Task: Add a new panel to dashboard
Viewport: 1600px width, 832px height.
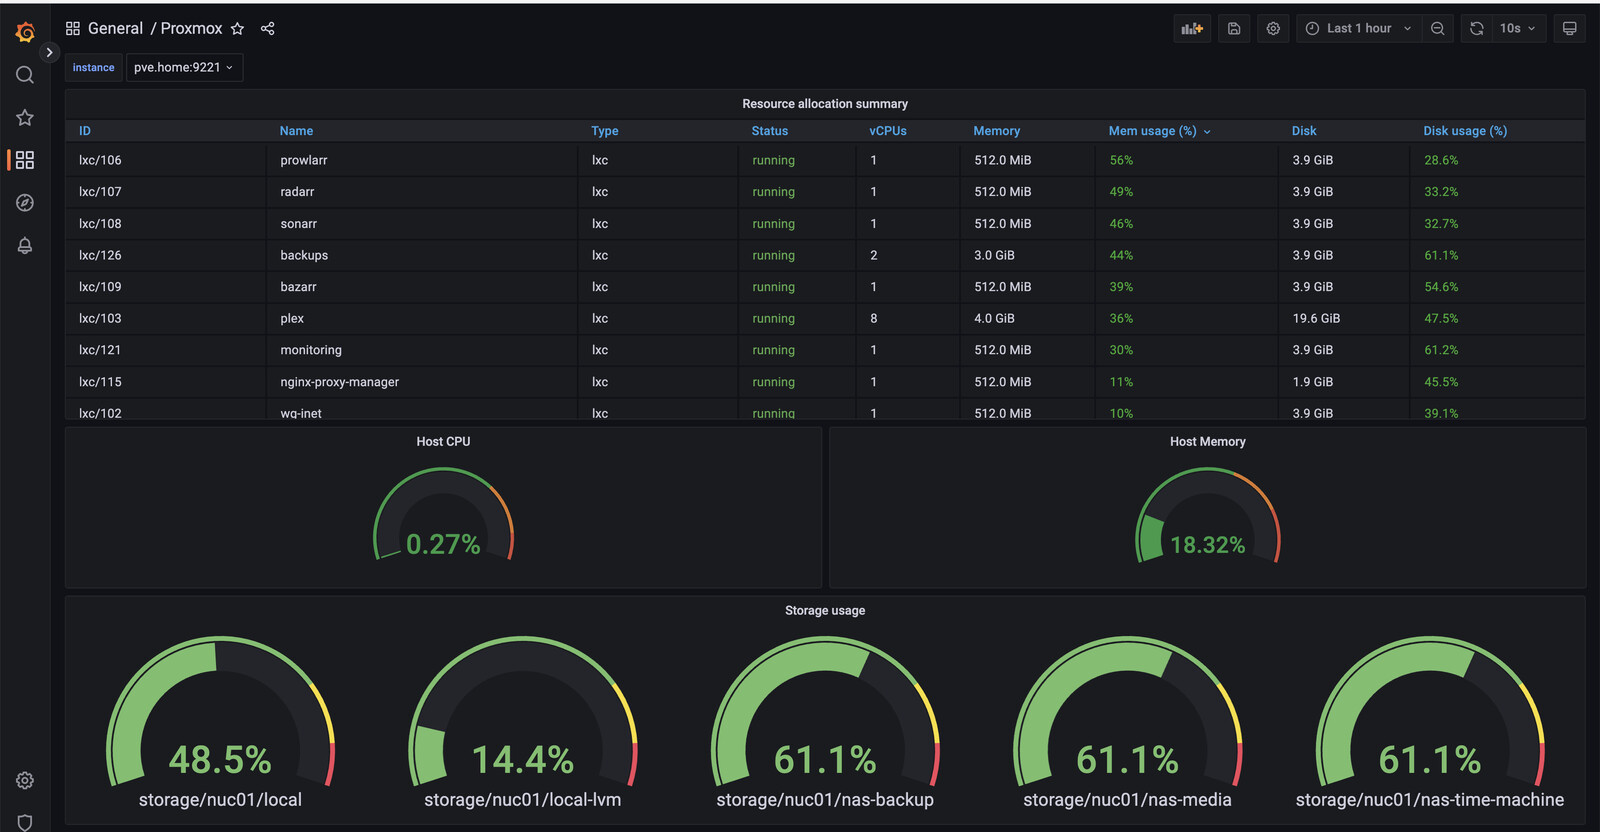Action: (1192, 28)
